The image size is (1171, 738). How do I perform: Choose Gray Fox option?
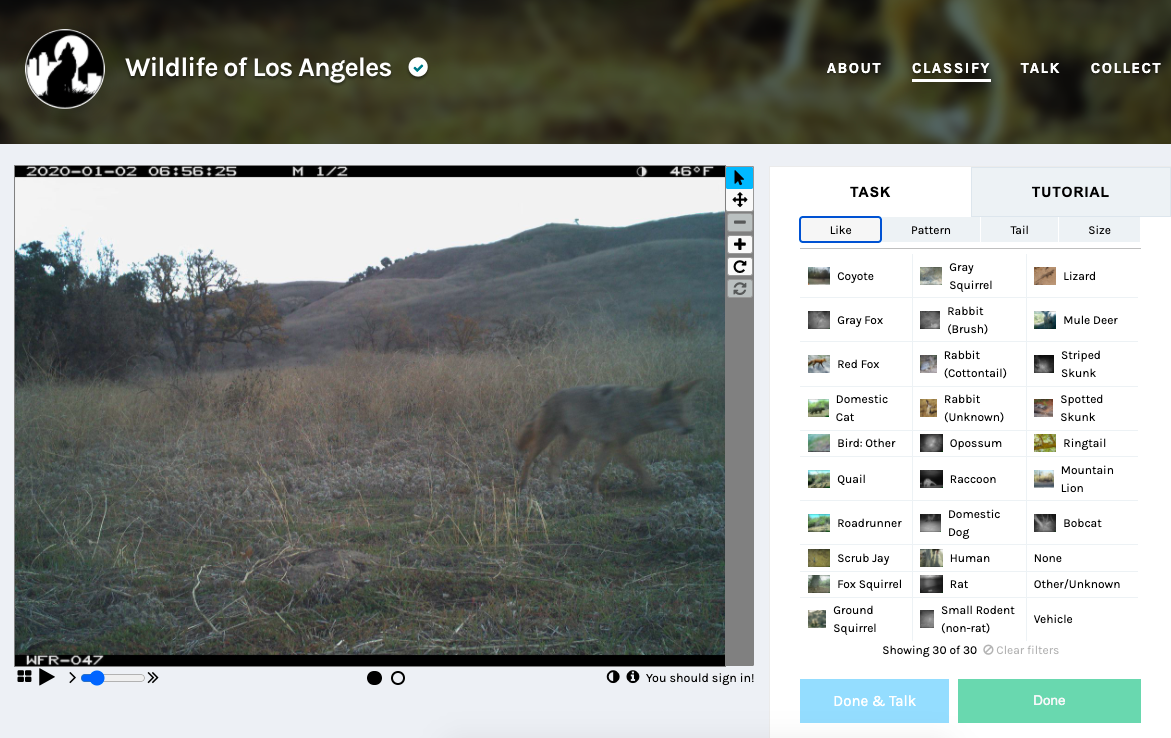856,320
